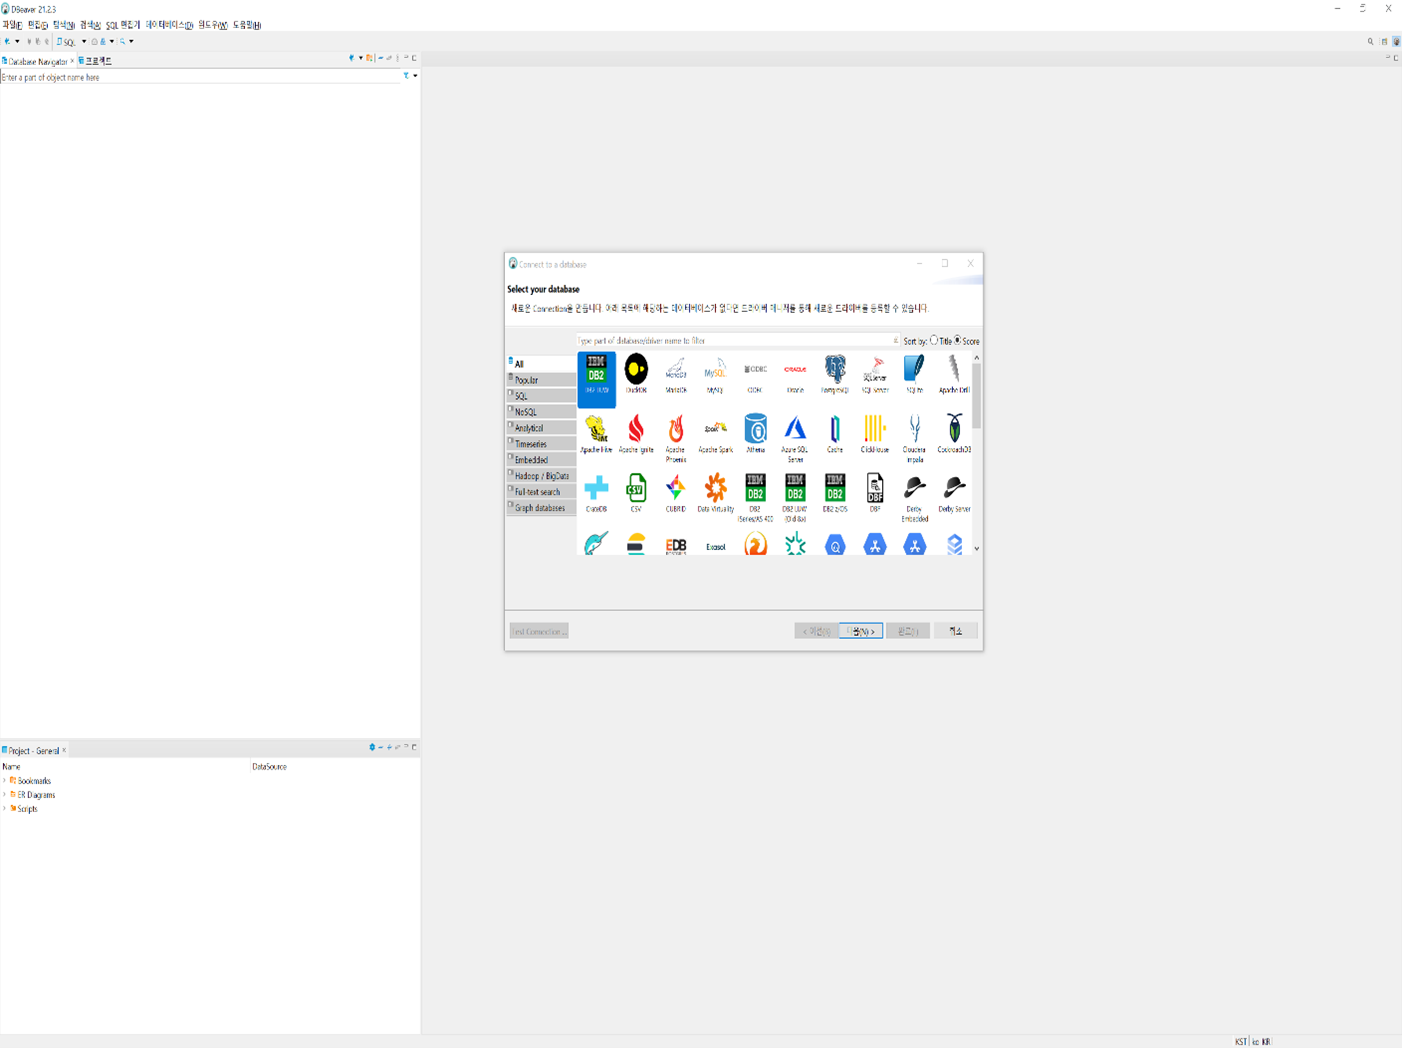This screenshot has width=1402, height=1048.
Task: Open the Database menu in menu bar
Action: tap(169, 25)
